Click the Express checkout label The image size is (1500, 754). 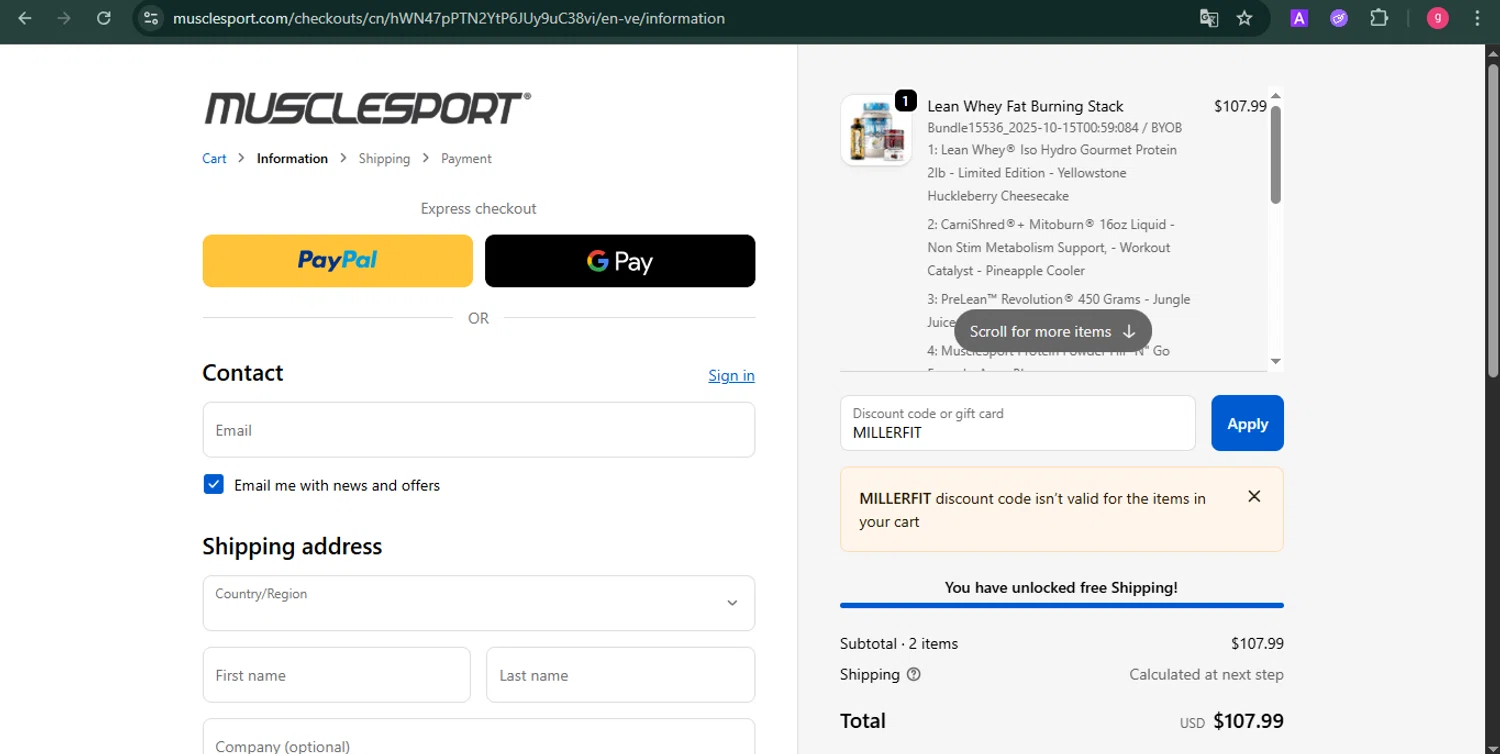click(479, 208)
